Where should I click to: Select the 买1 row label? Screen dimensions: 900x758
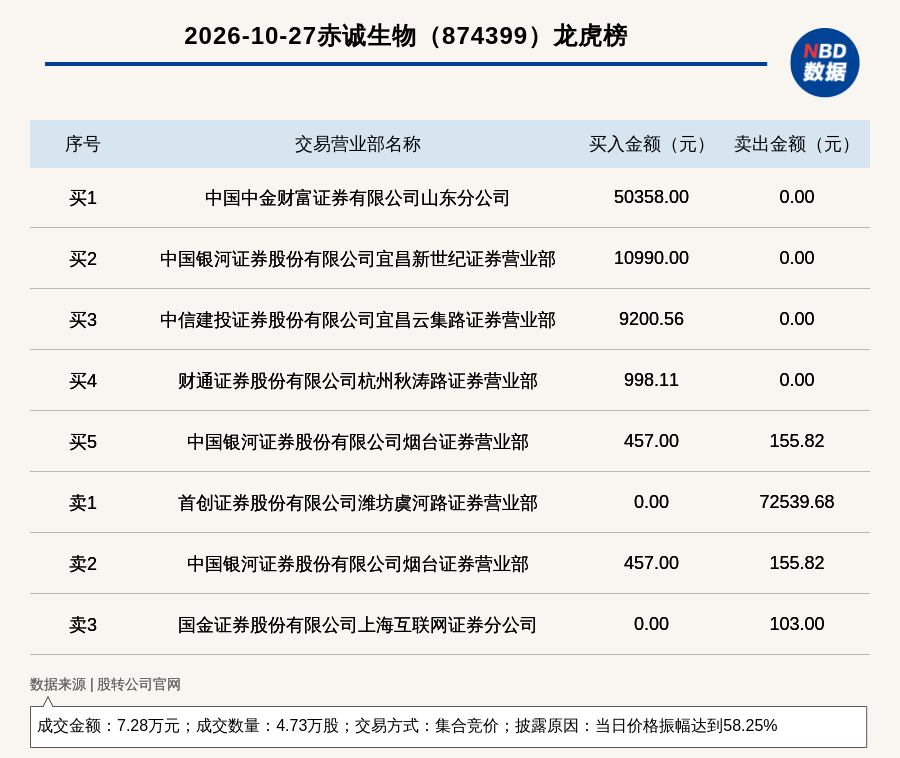[83, 198]
